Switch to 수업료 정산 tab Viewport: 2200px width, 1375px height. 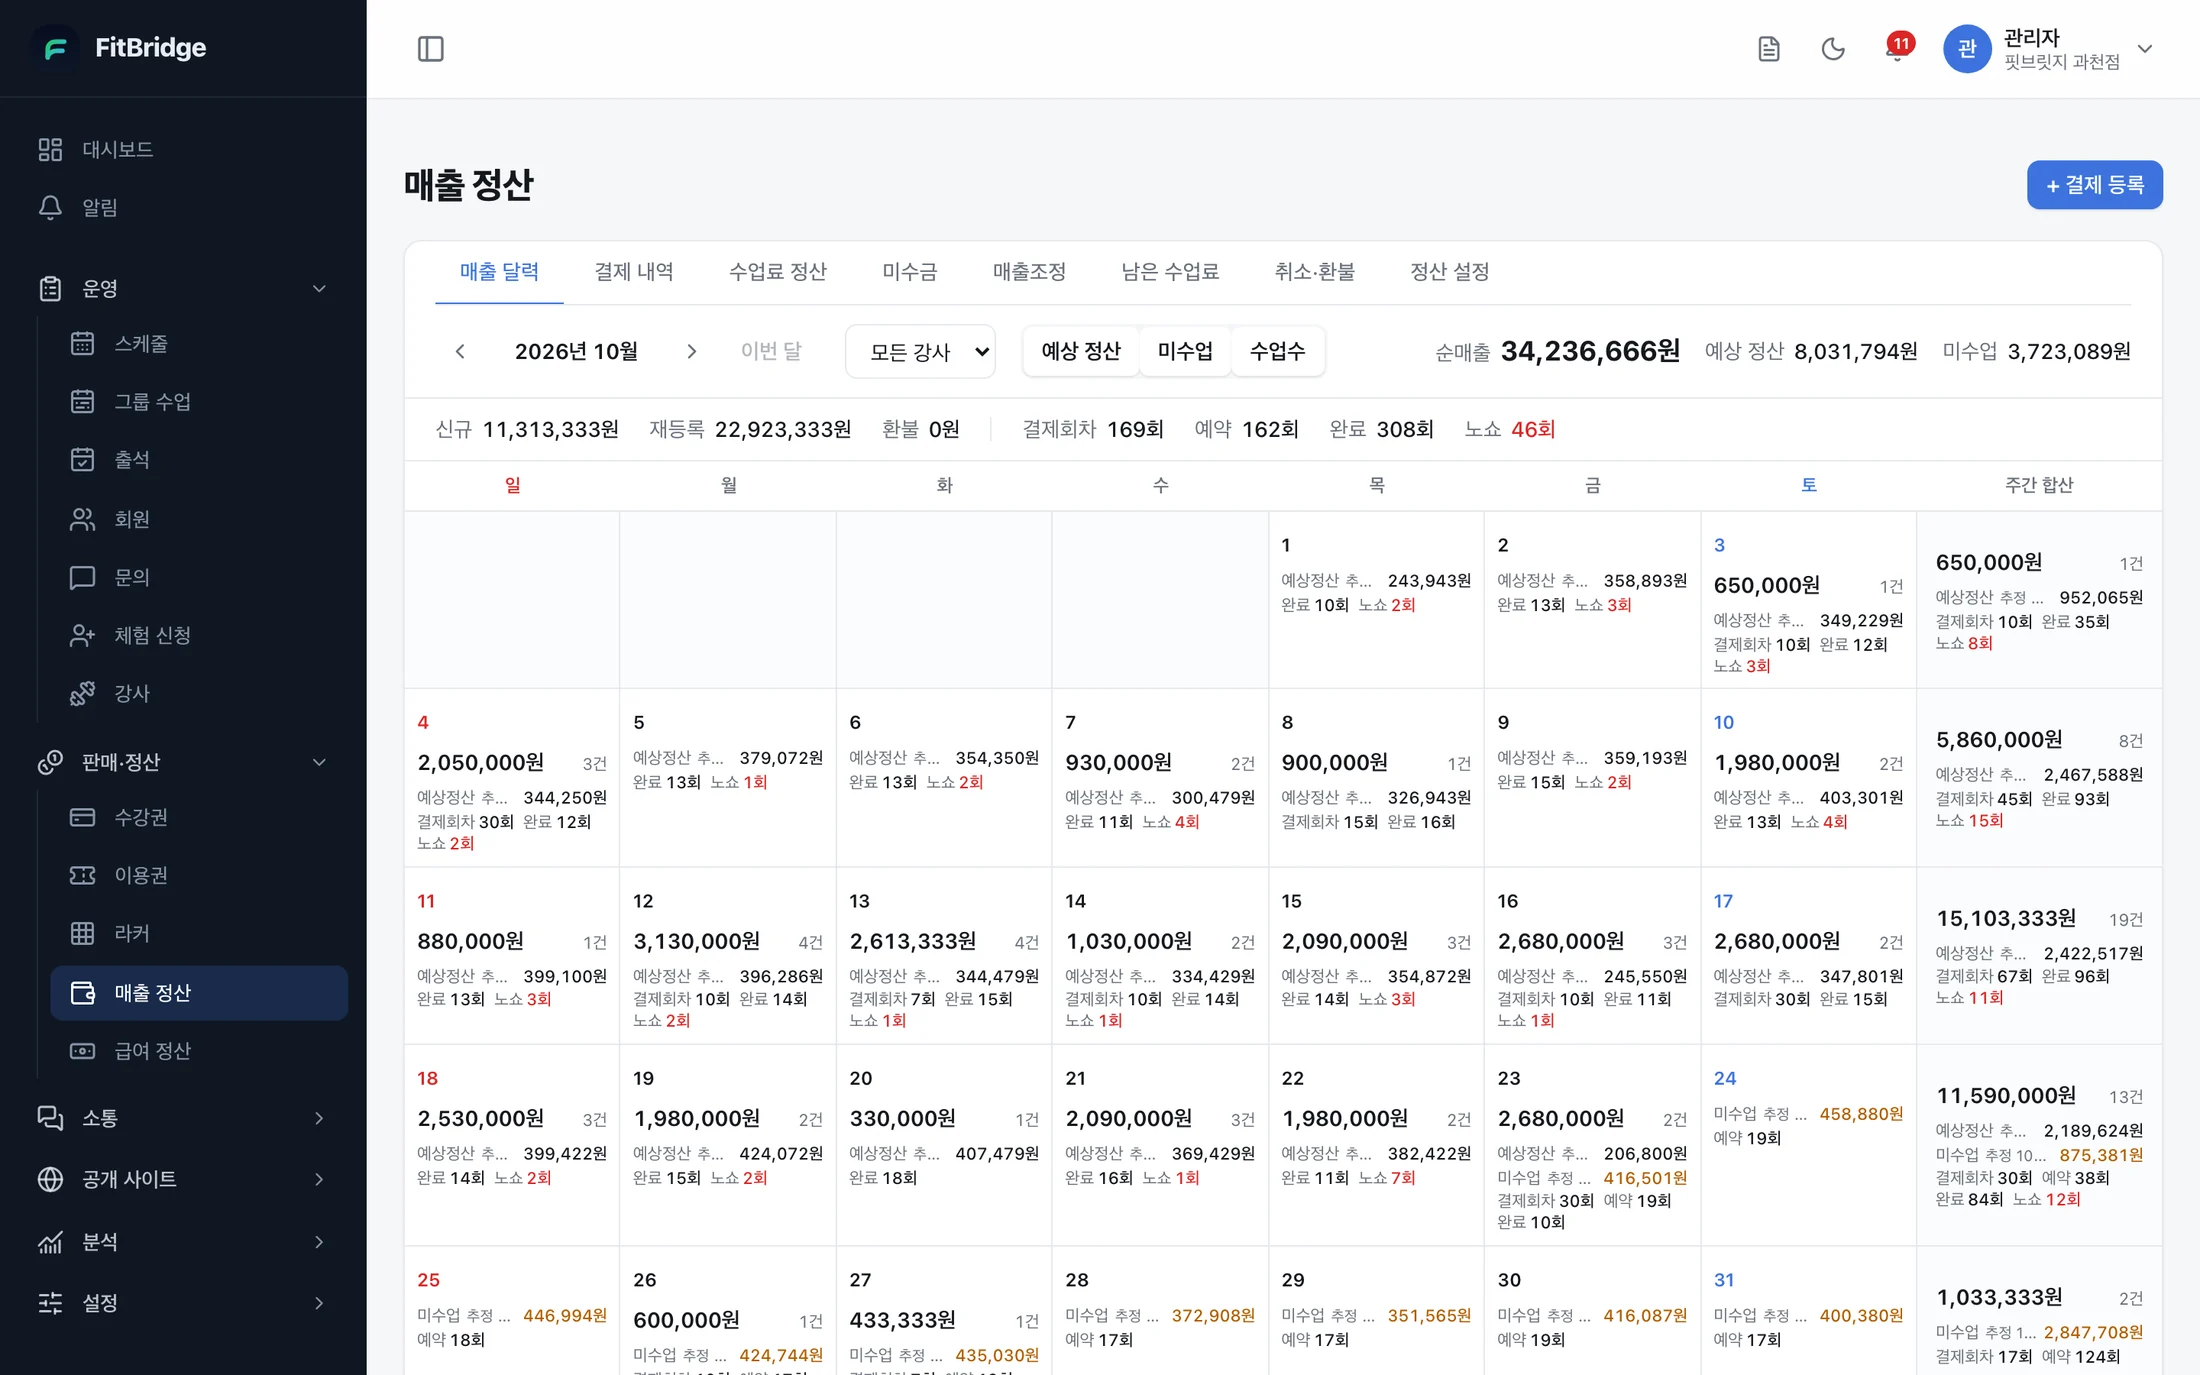[777, 272]
